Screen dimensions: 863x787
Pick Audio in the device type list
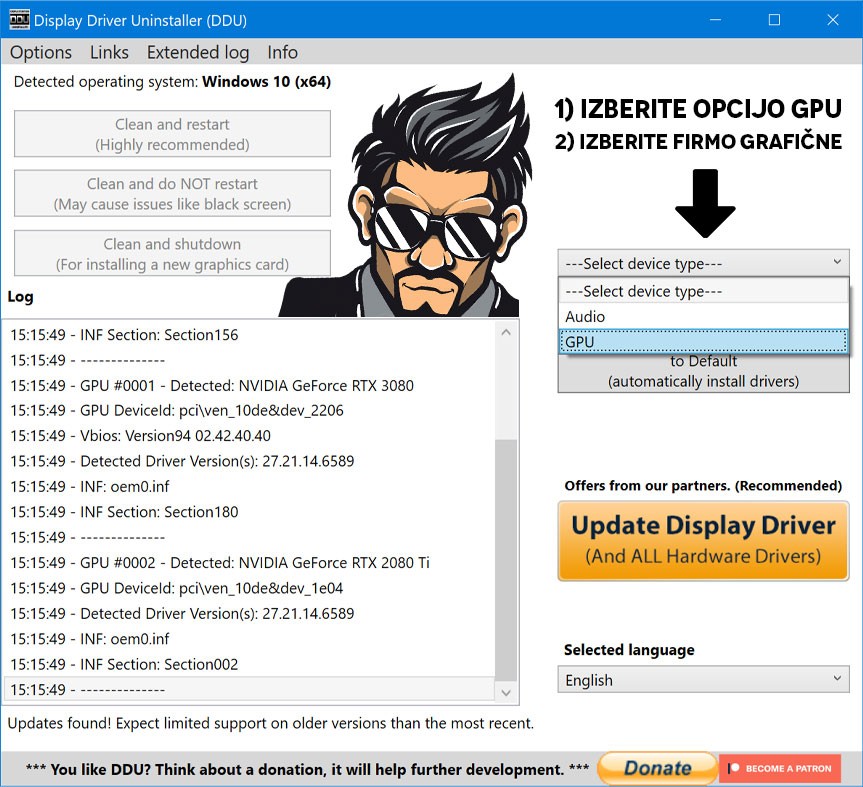703,317
